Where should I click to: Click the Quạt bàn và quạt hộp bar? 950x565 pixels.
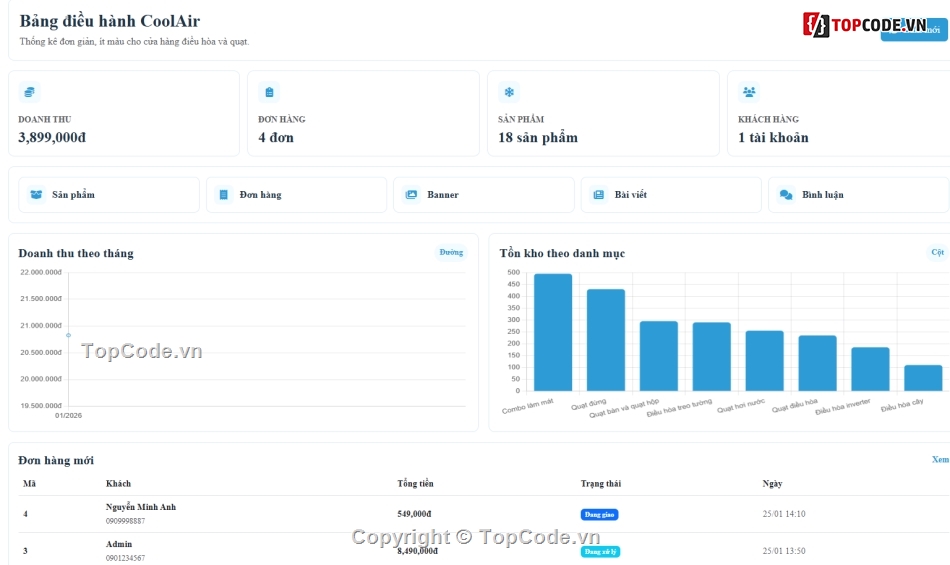tap(659, 356)
